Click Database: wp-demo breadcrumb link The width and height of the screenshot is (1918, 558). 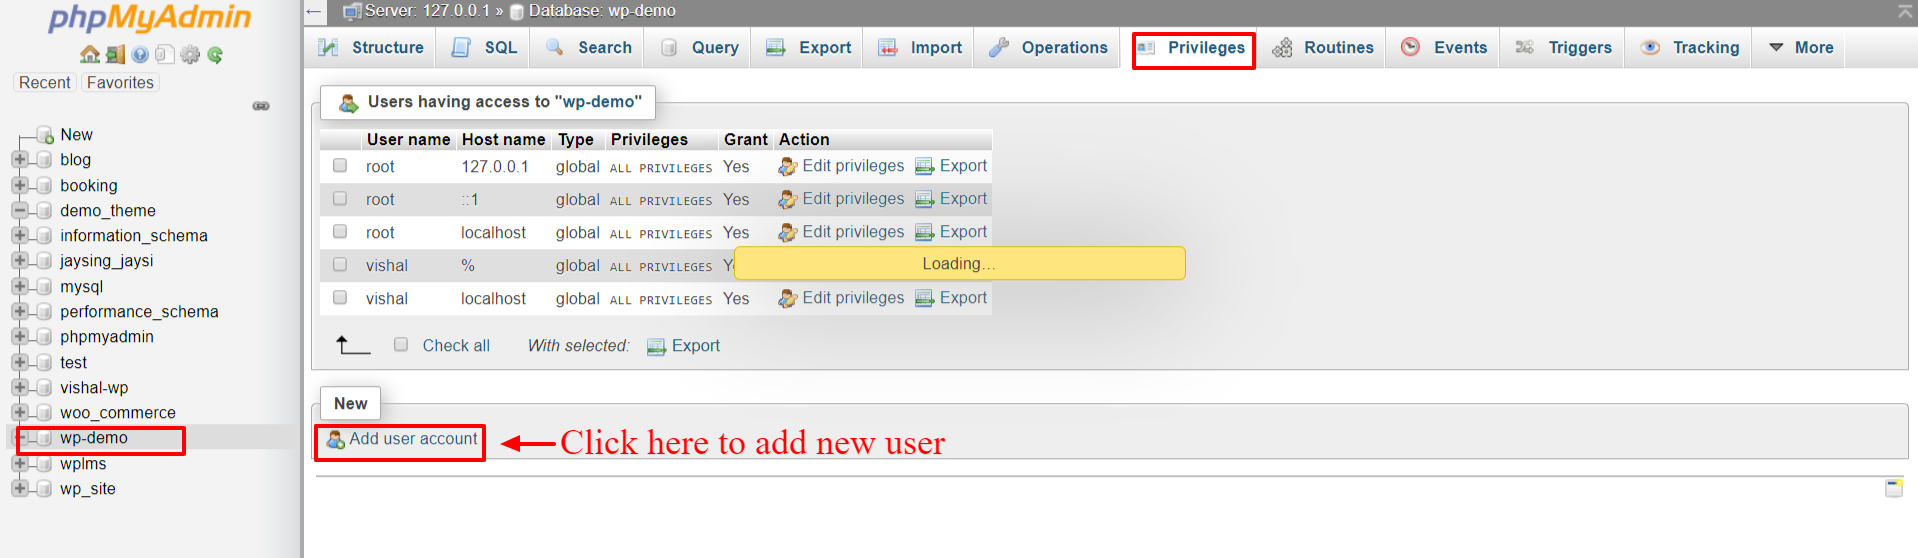[602, 11]
